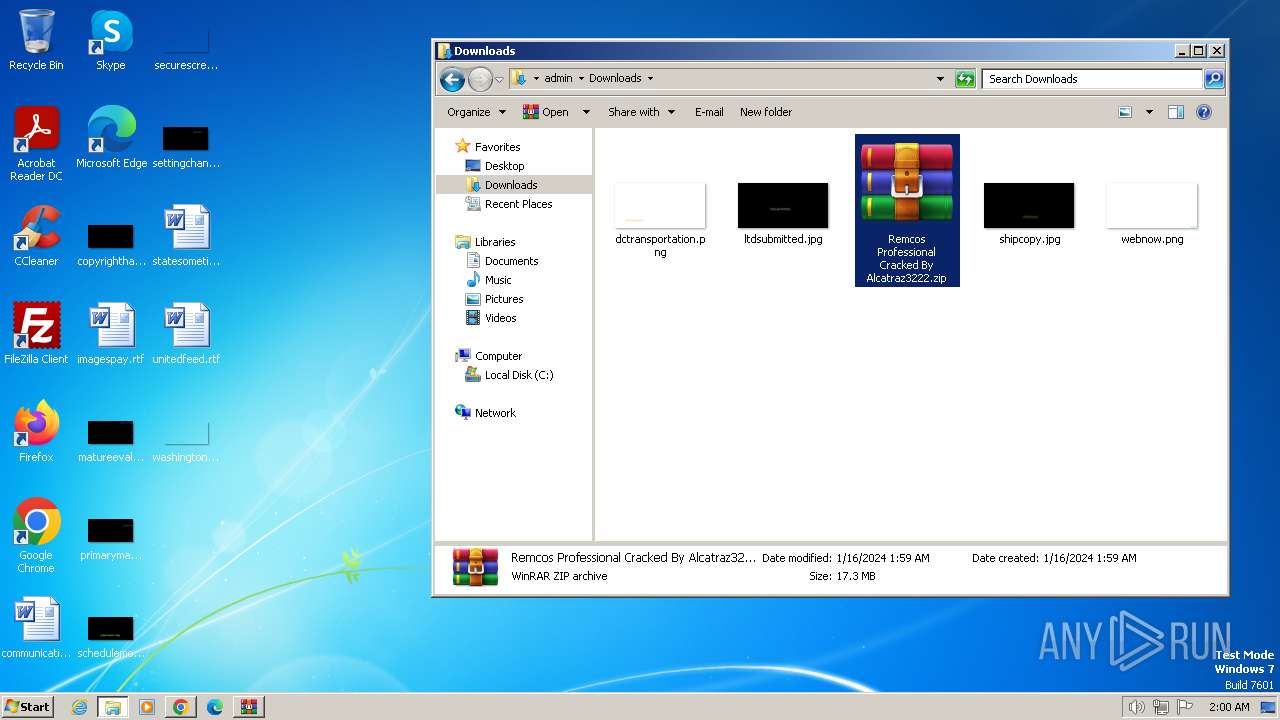Open Local Disk (C:)
This screenshot has width=1280, height=720.
(x=518, y=375)
